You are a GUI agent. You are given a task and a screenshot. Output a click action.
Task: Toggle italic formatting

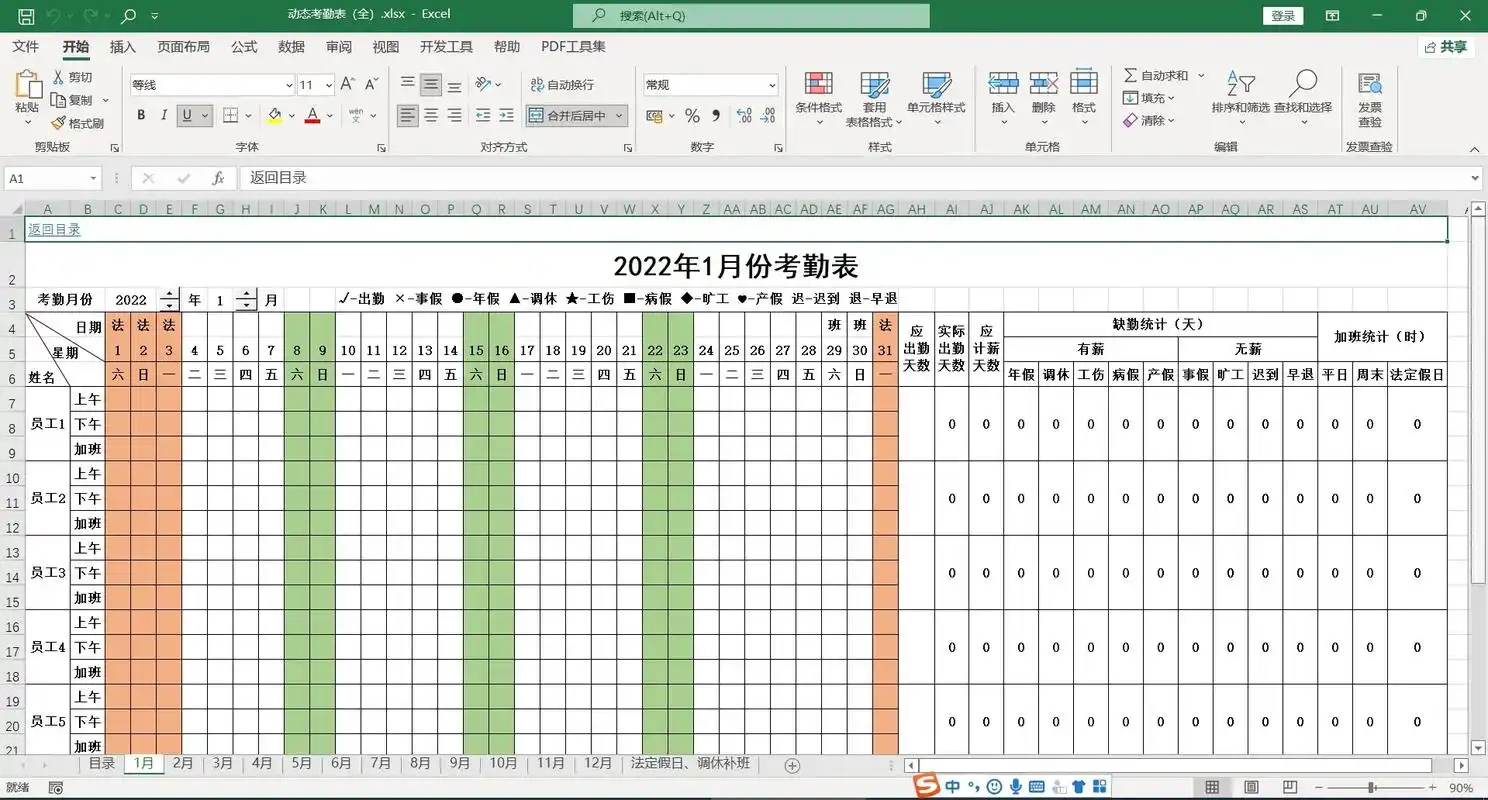tap(164, 115)
